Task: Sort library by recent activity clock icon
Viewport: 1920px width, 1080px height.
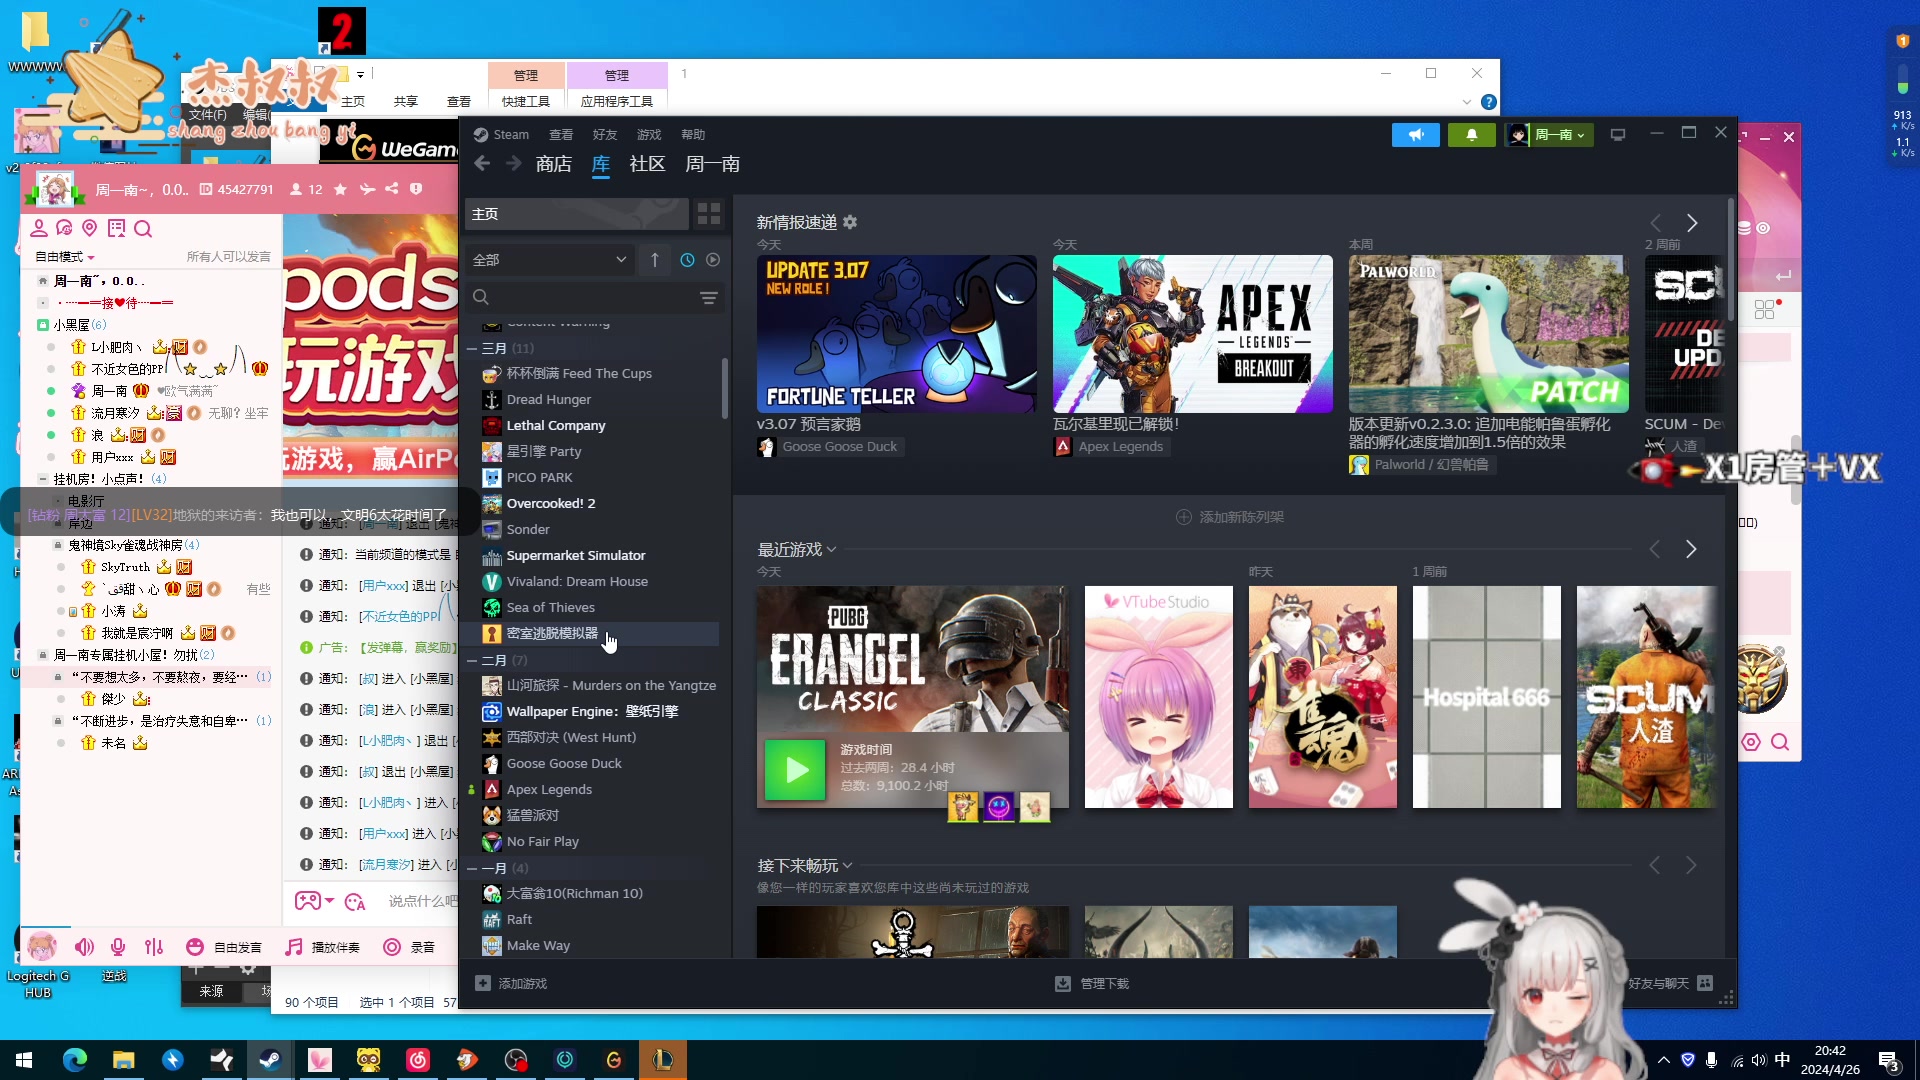Action: [687, 260]
